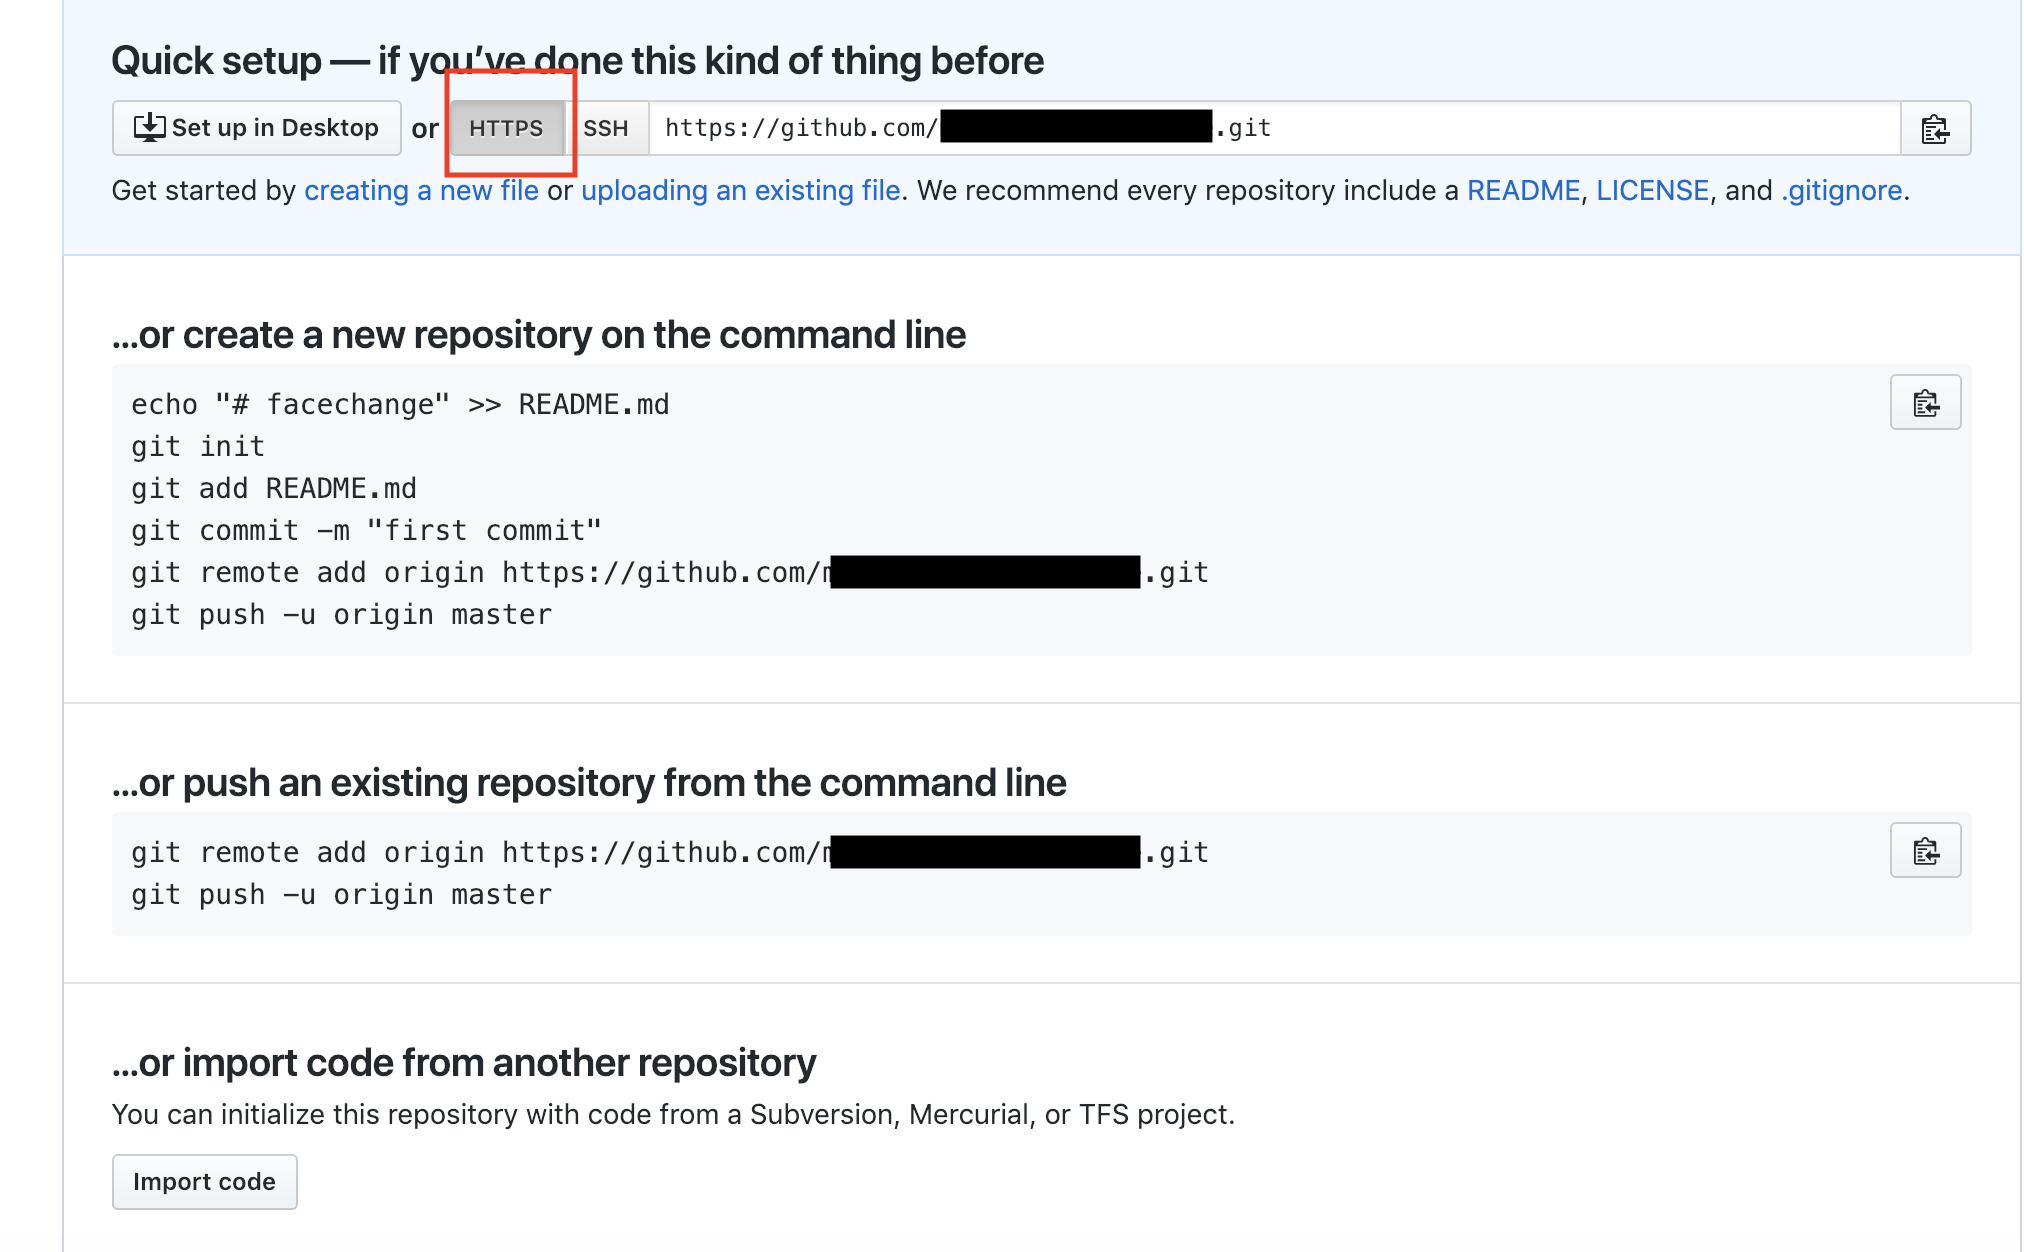Click the download icon inside Set up in Desktop
The height and width of the screenshot is (1252, 2024).
click(x=148, y=127)
